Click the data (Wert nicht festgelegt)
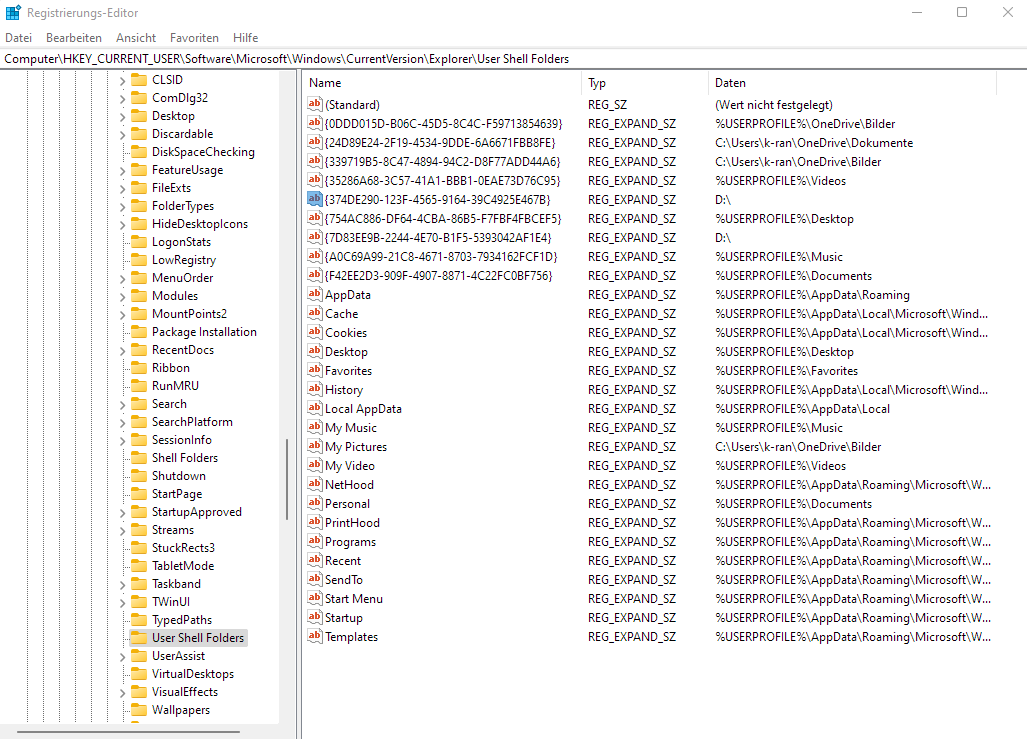The height and width of the screenshot is (739, 1027). (774, 105)
